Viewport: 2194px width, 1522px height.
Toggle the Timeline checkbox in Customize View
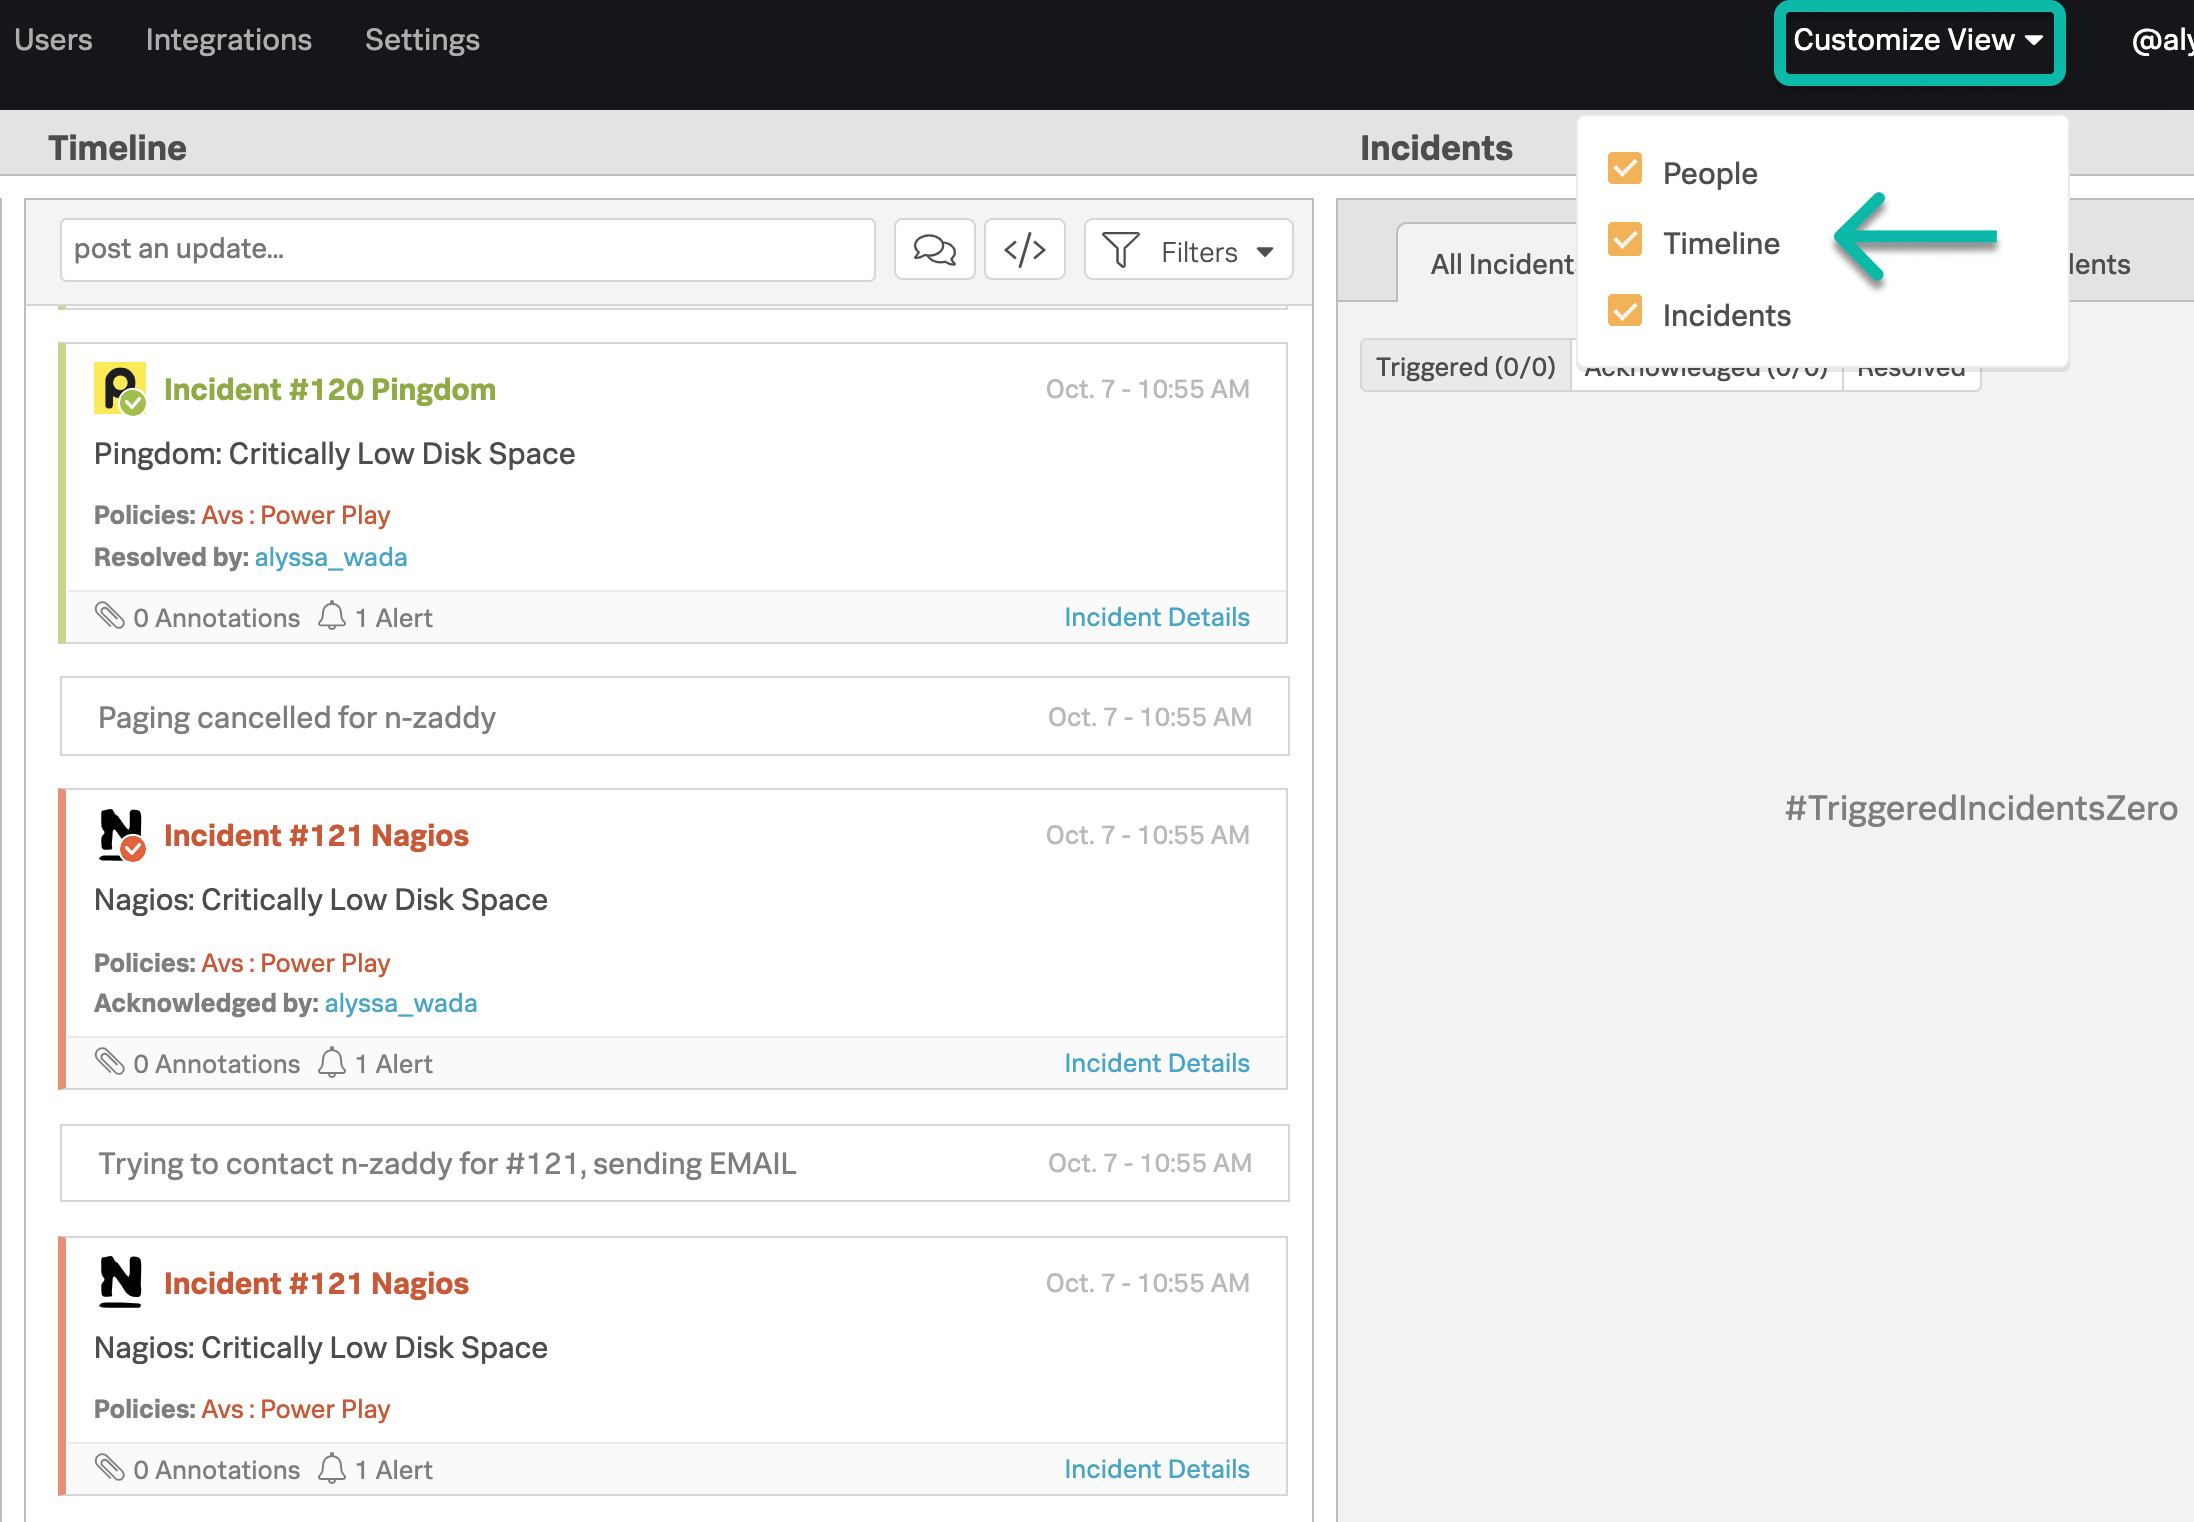[1625, 241]
